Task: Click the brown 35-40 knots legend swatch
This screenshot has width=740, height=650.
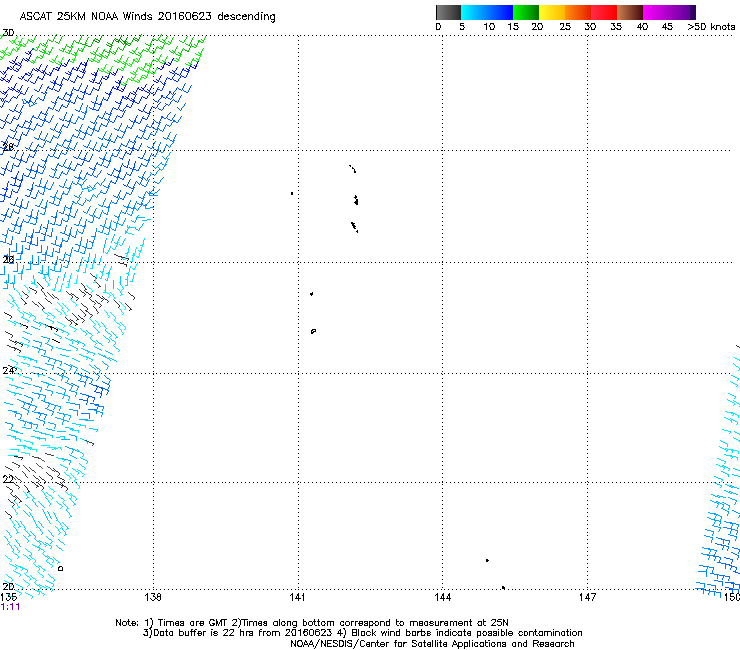Action: coord(630,12)
